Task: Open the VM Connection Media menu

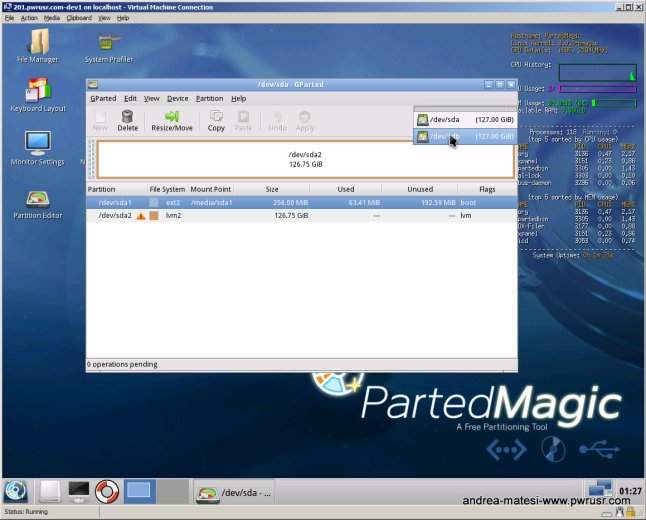Action: pyautogui.click(x=52, y=18)
